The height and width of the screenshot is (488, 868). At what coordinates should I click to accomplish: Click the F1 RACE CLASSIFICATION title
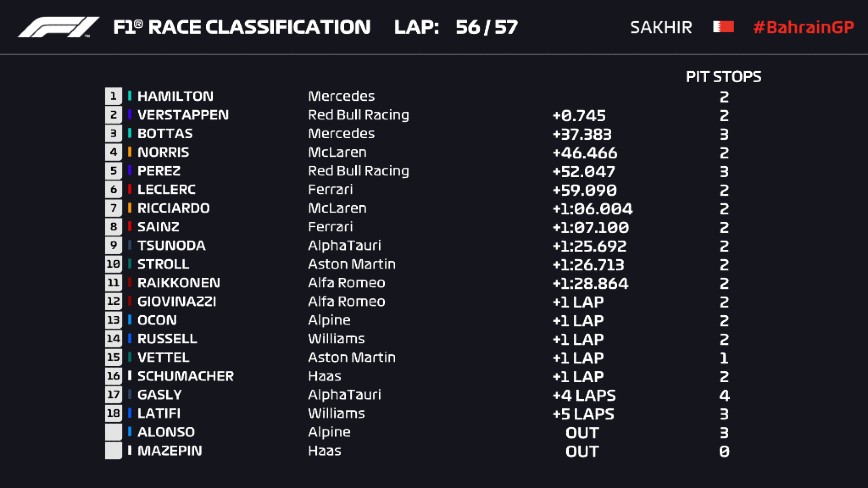coord(241,27)
